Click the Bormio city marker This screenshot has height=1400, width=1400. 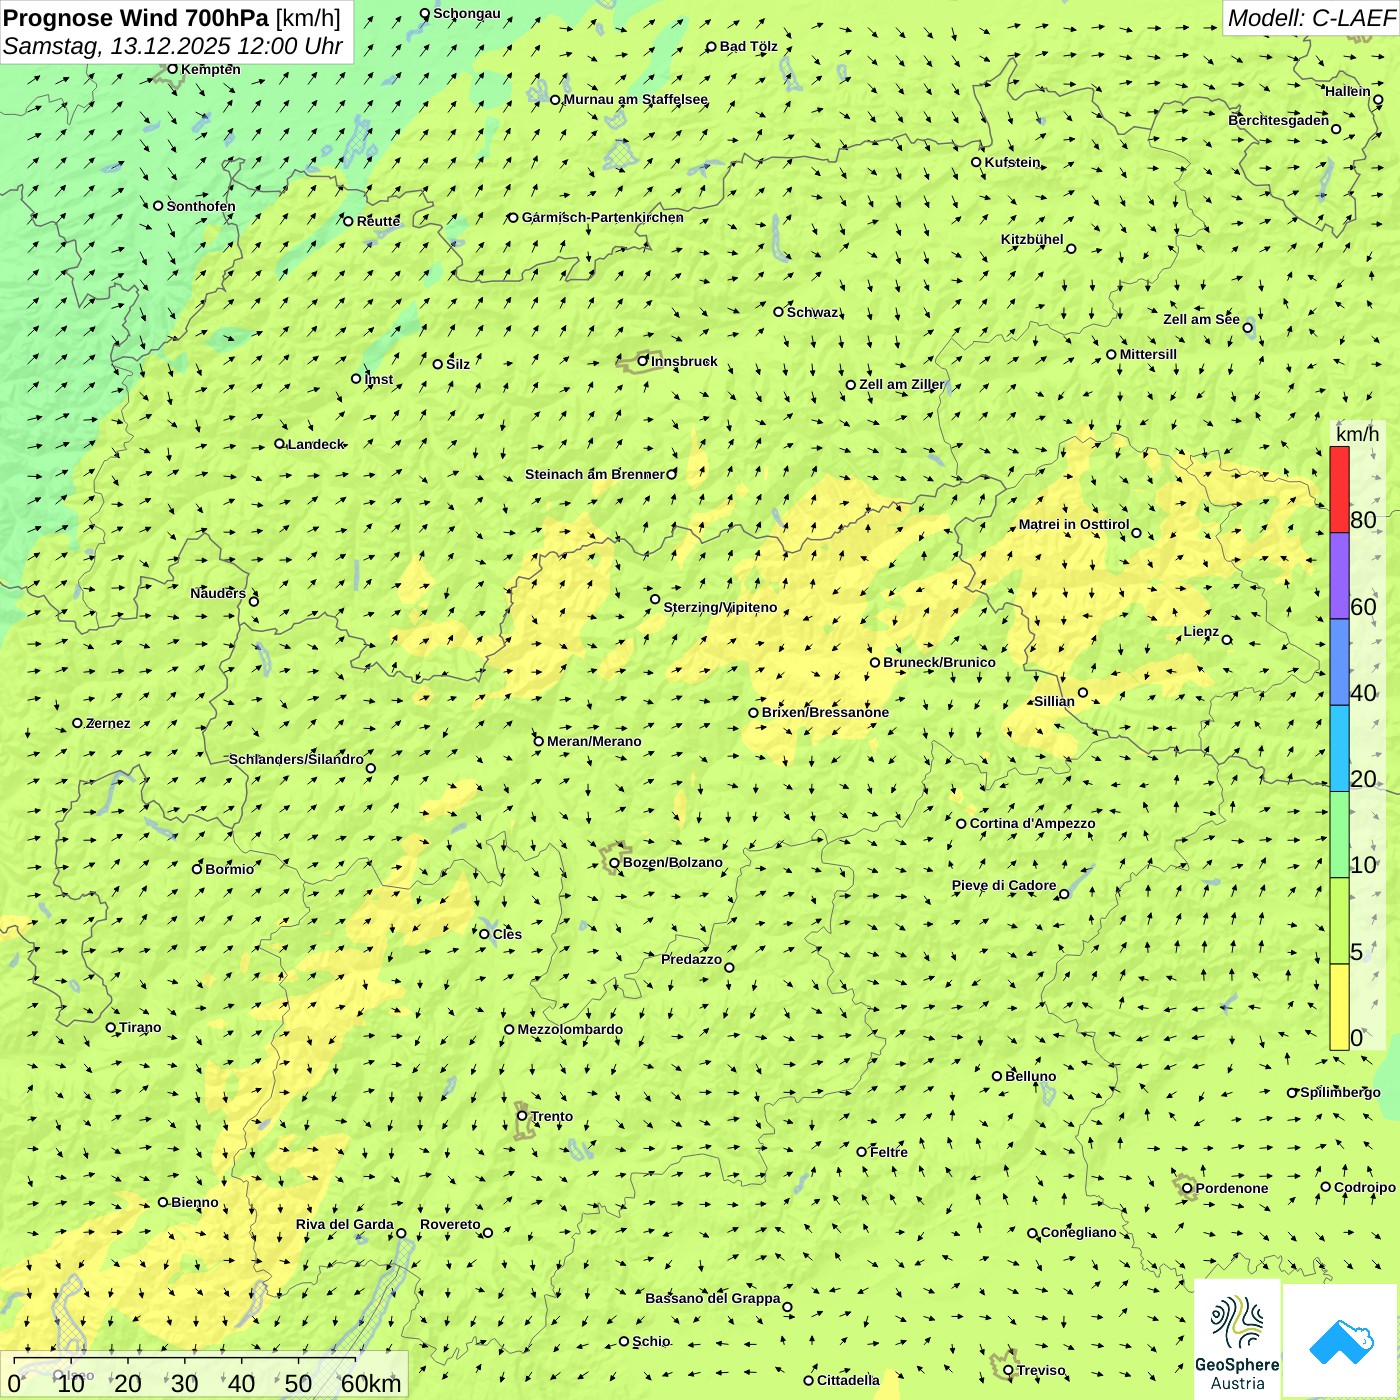click(197, 868)
